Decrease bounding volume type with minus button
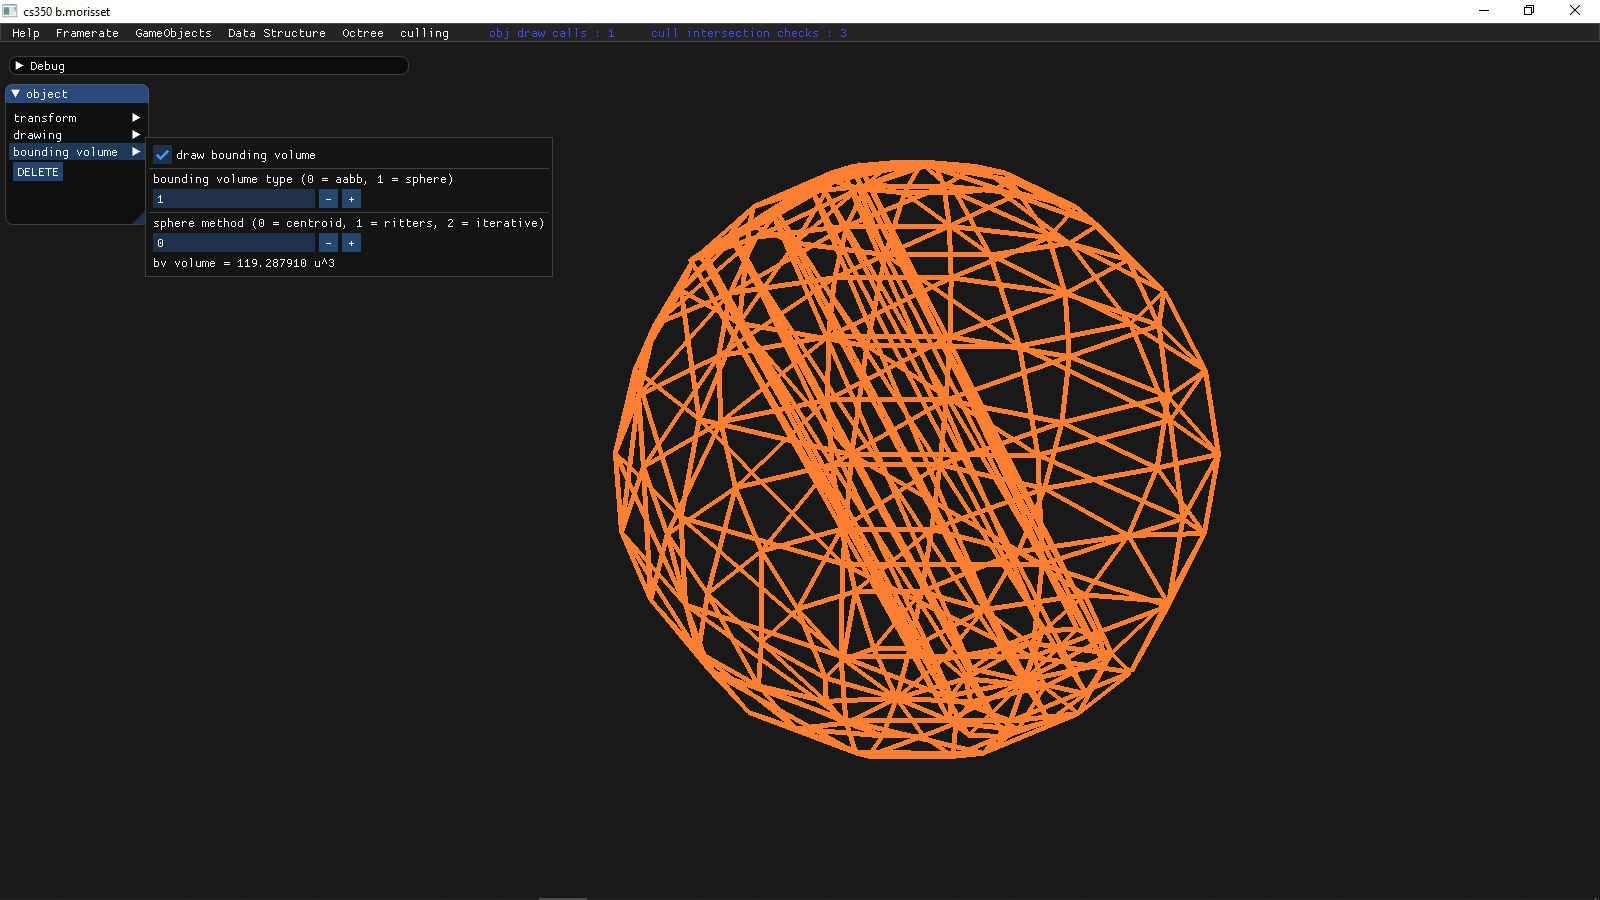The image size is (1600, 900). [328, 199]
